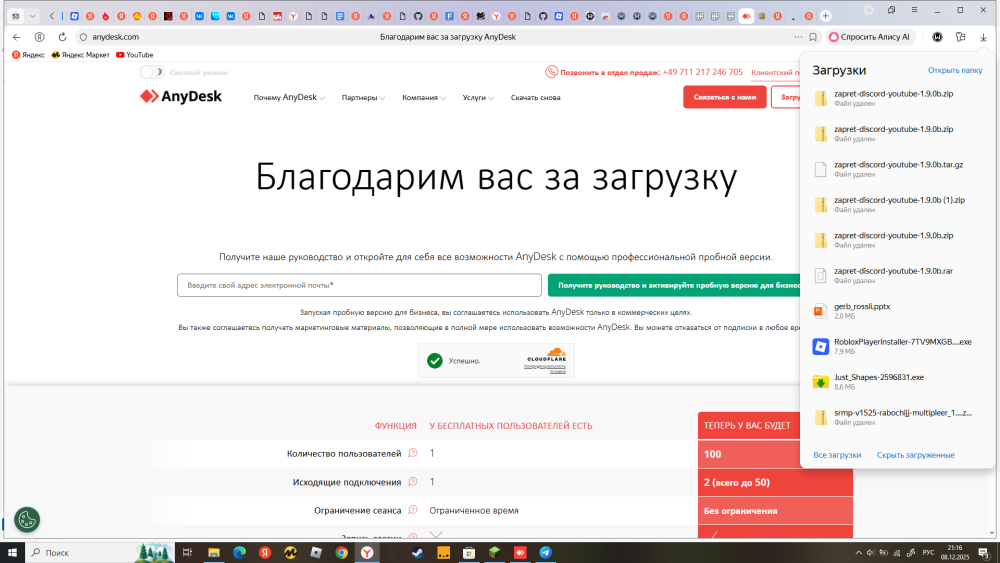Expand the Компания menu
This screenshot has height=563, width=1000.
423,98
